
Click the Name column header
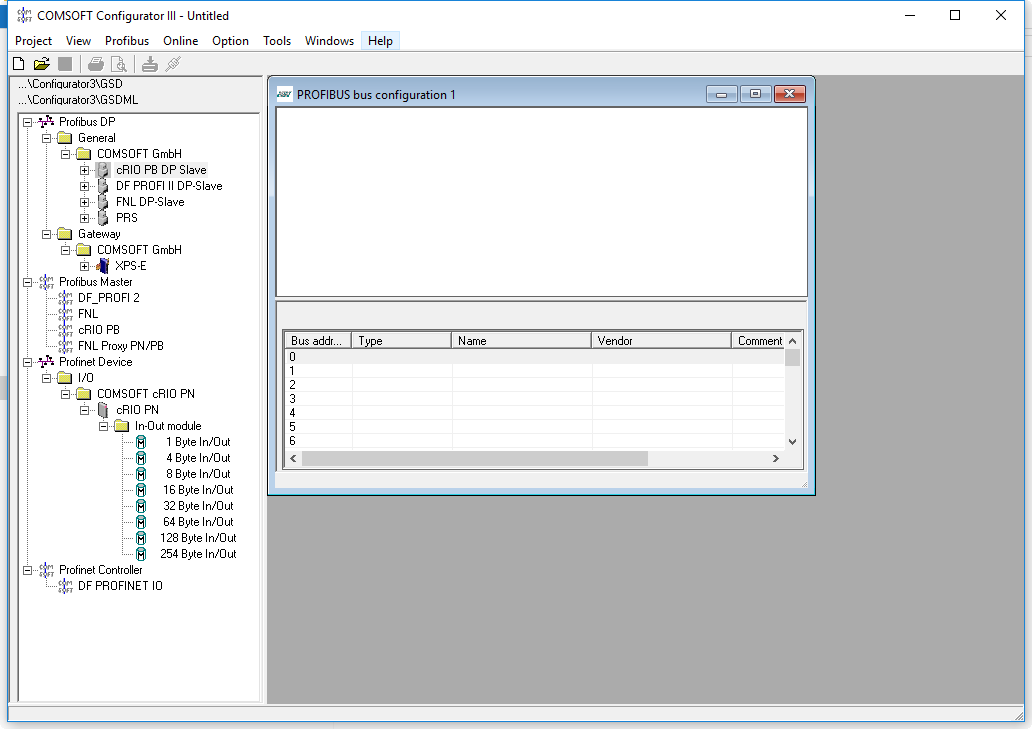521,341
